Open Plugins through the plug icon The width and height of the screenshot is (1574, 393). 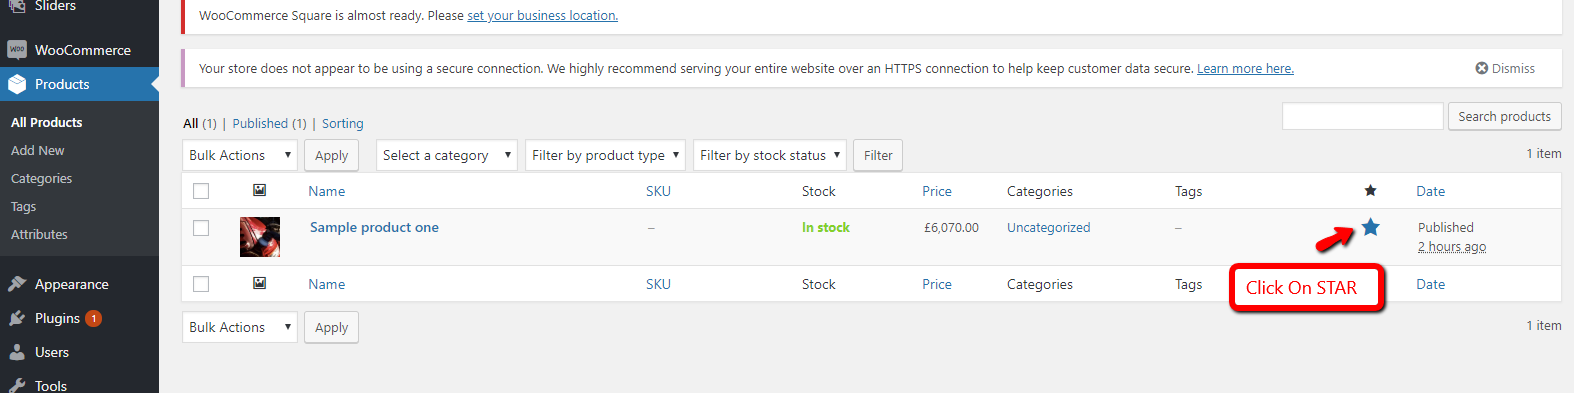click(x=17, y=318)
